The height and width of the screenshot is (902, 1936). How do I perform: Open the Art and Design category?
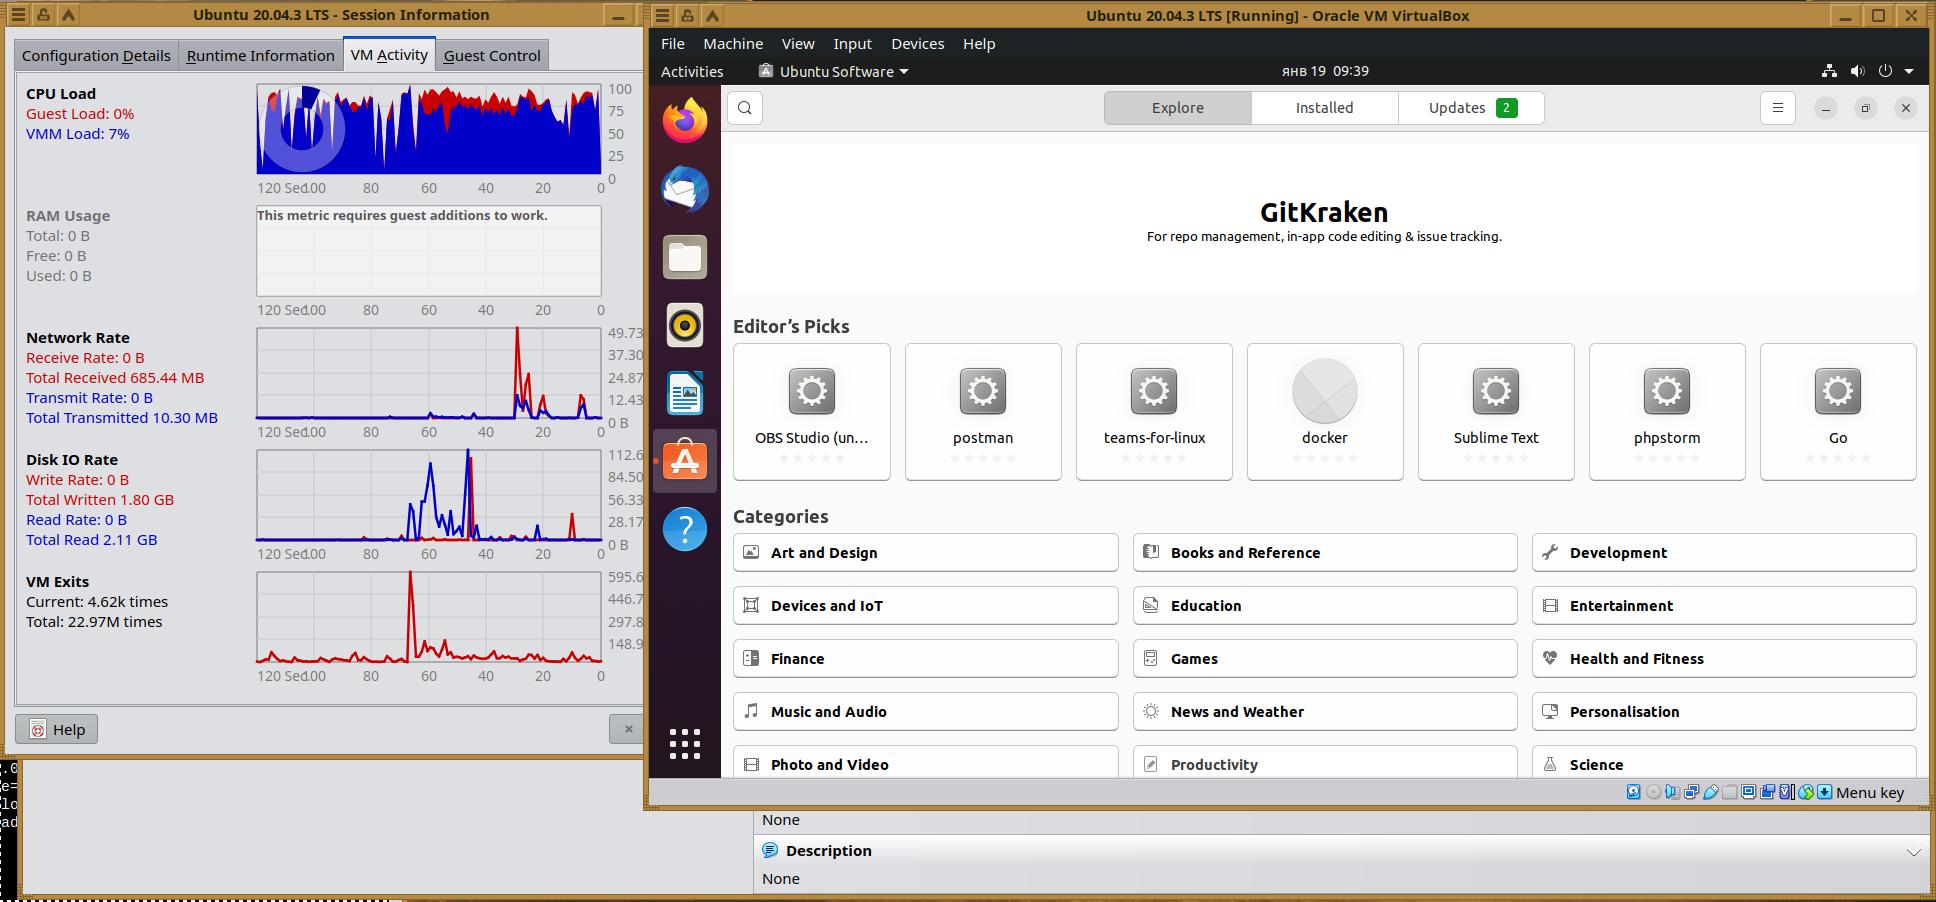pos(925,552)
